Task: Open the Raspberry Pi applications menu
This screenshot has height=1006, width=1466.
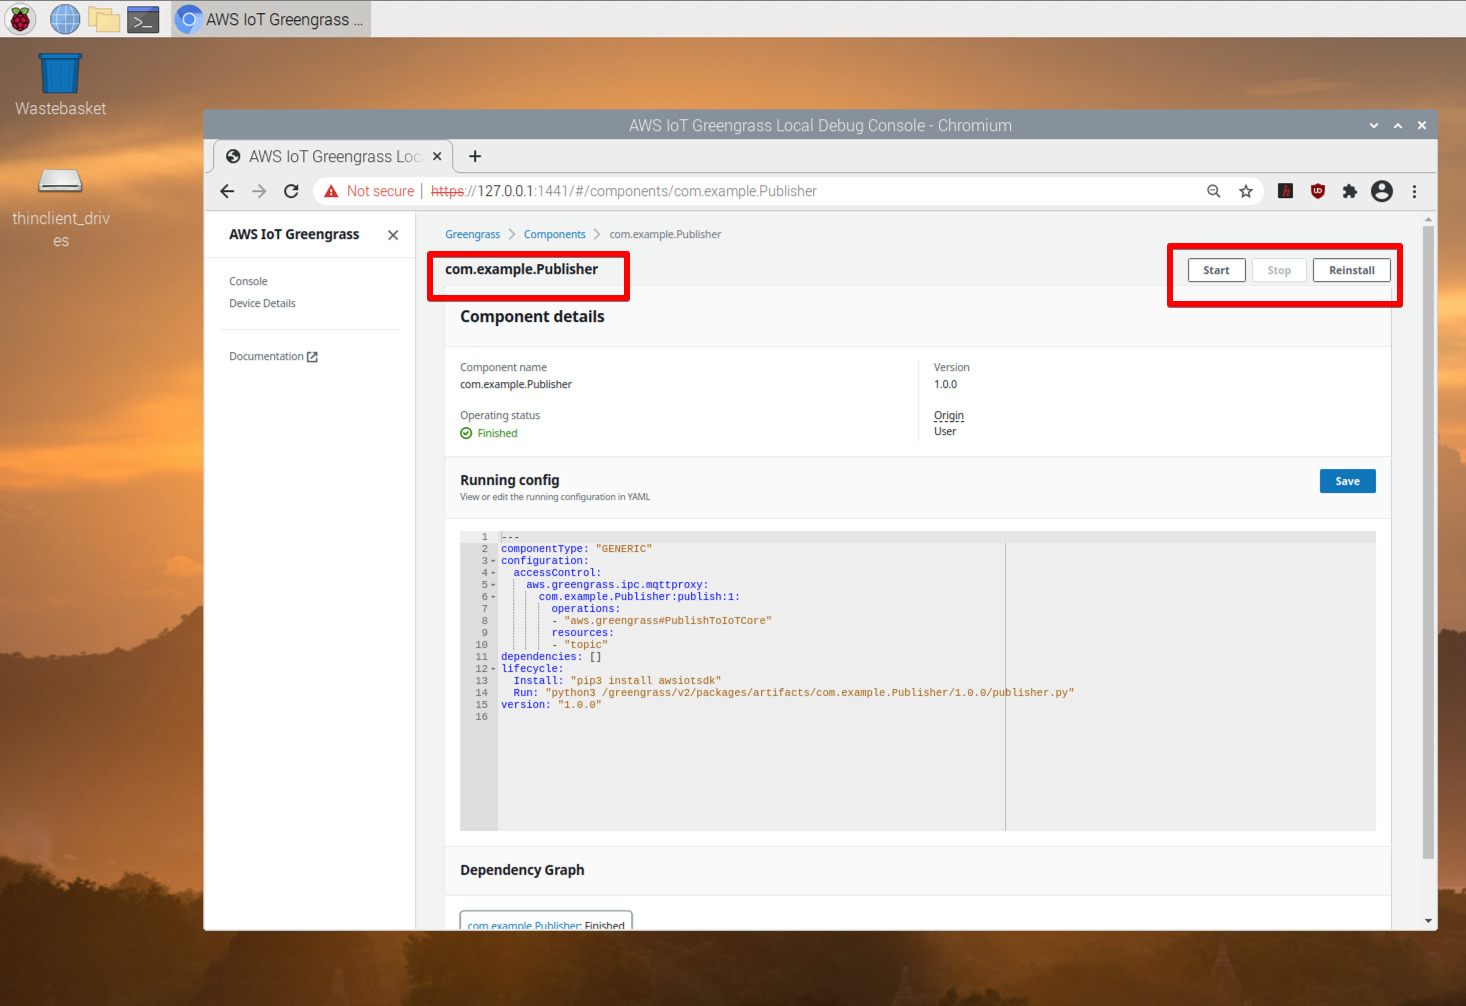Action: 20,18
